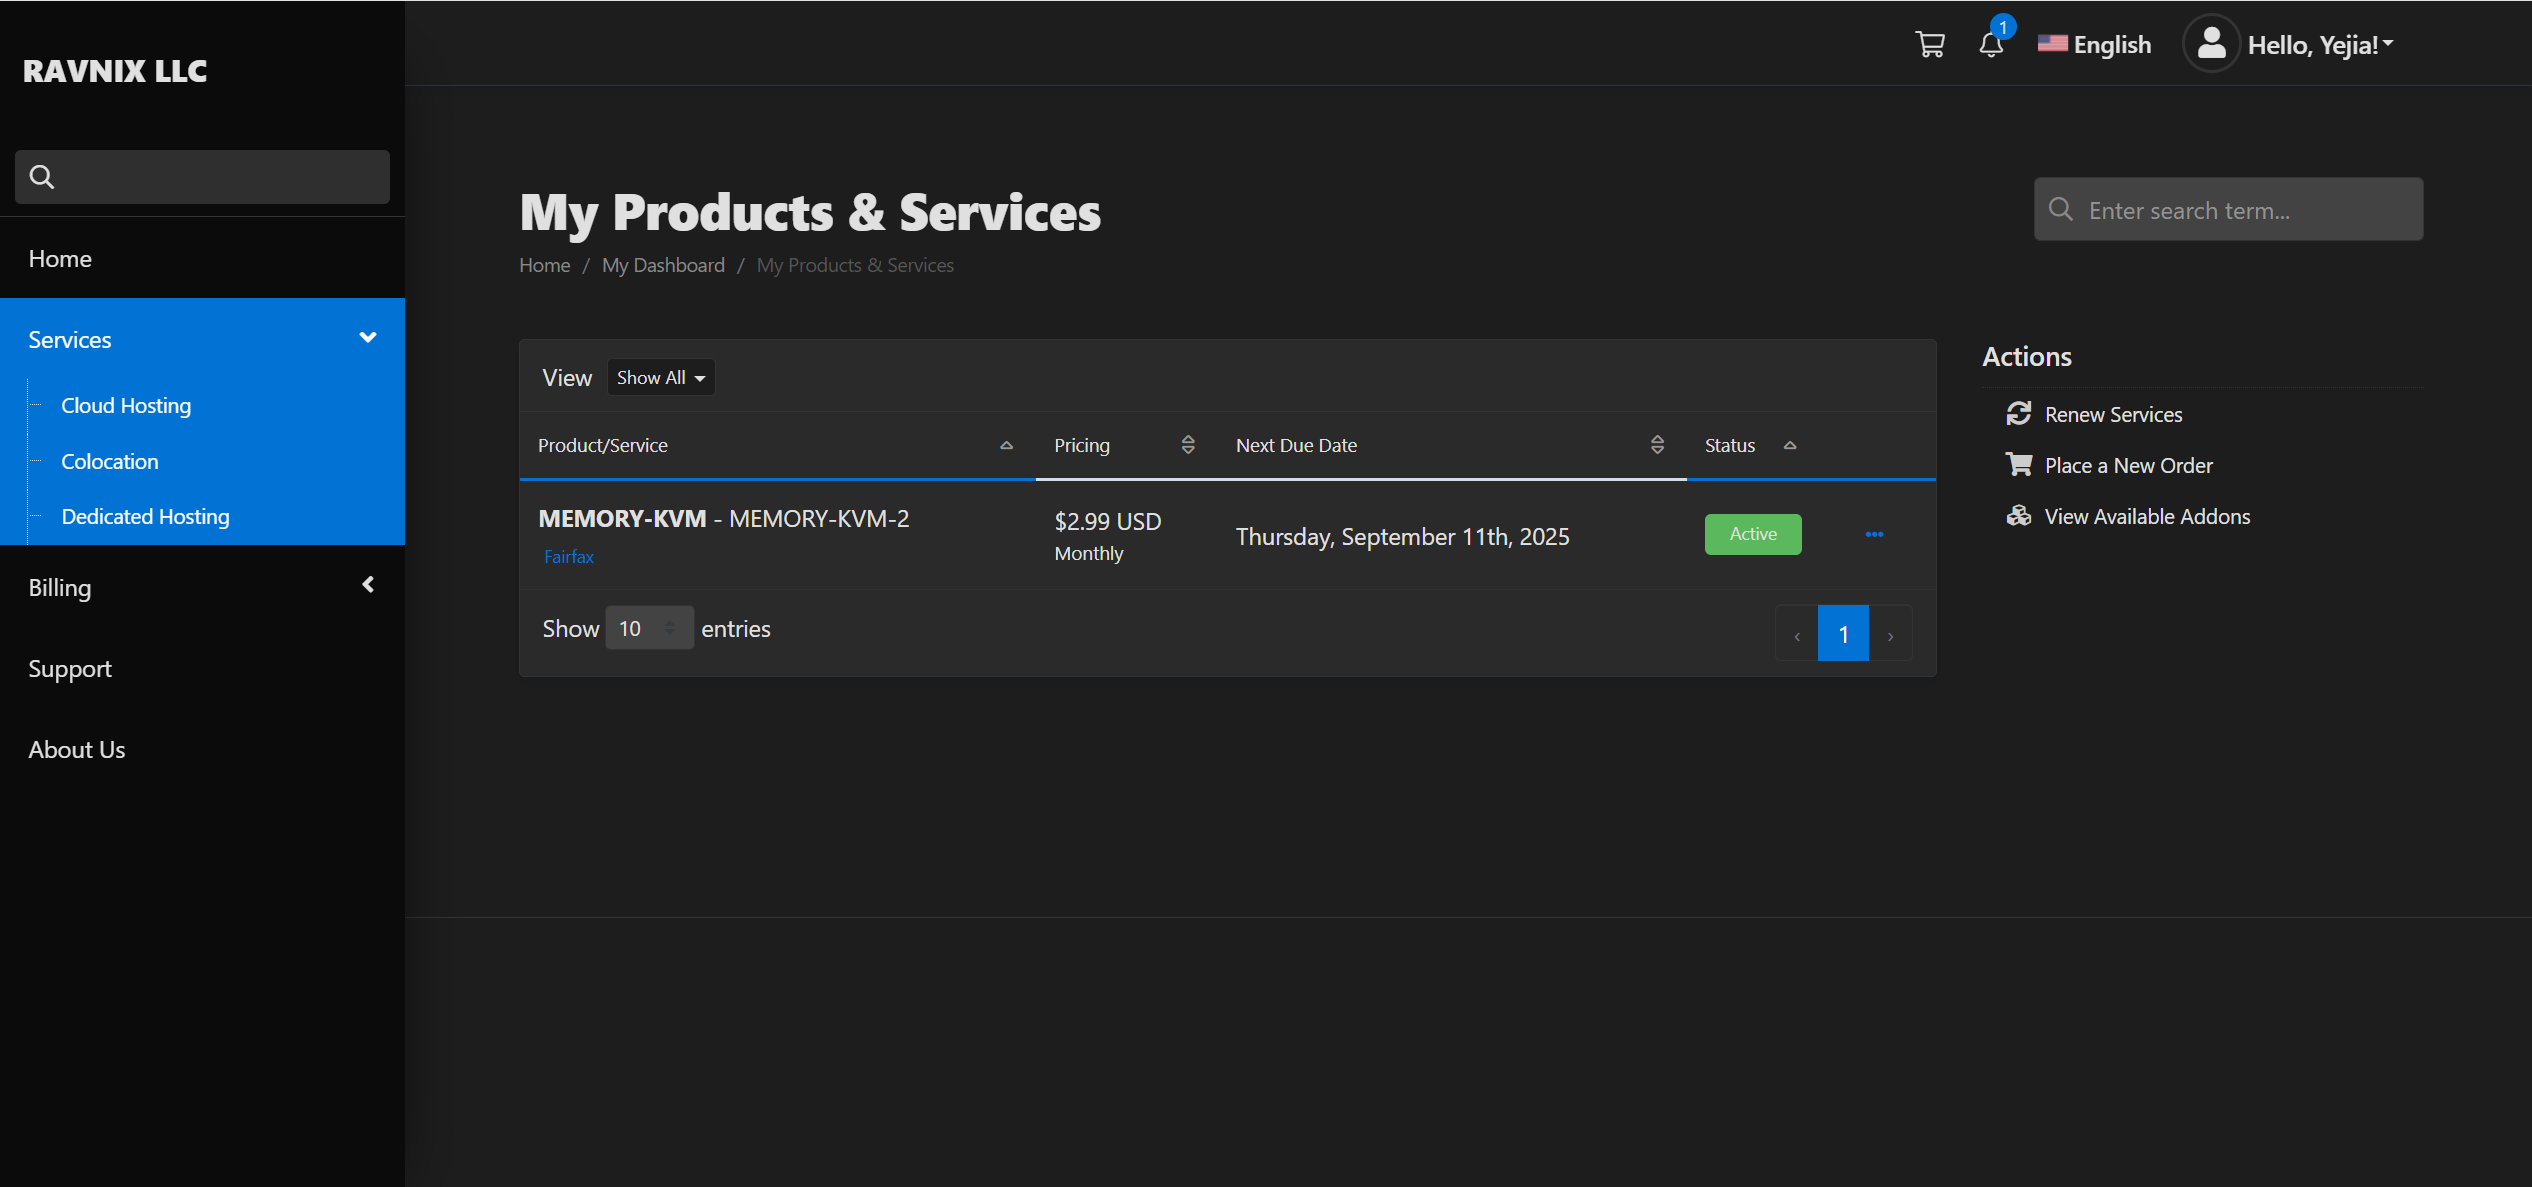The width and height of the screenshot is (2532, 1187).
Task: Open the Support sidebar item
Action: [70, 668]
